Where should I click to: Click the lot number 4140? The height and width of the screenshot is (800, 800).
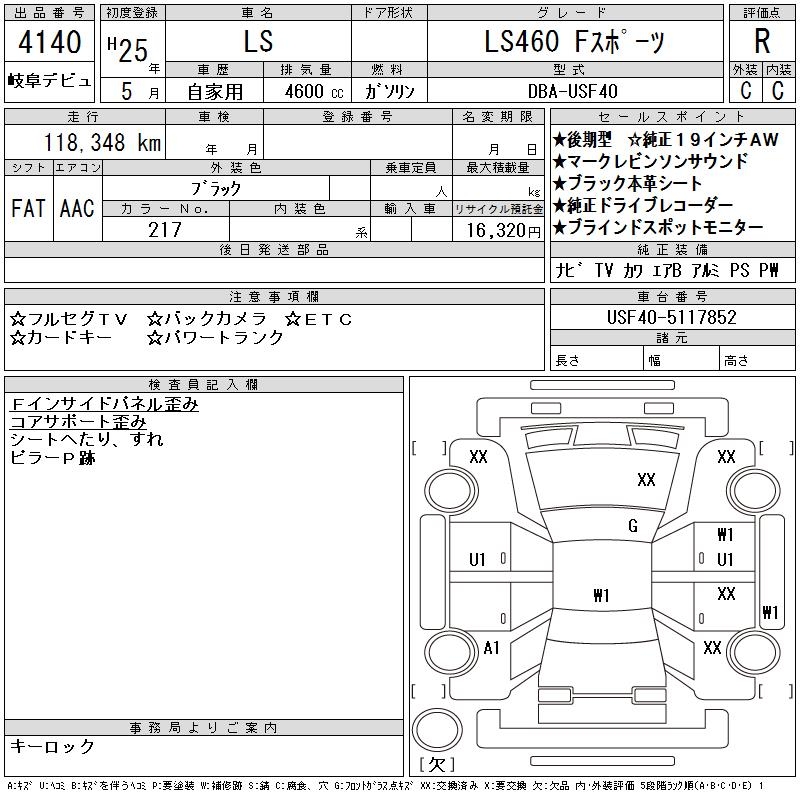pyautogui.click(x=49, y=42)
